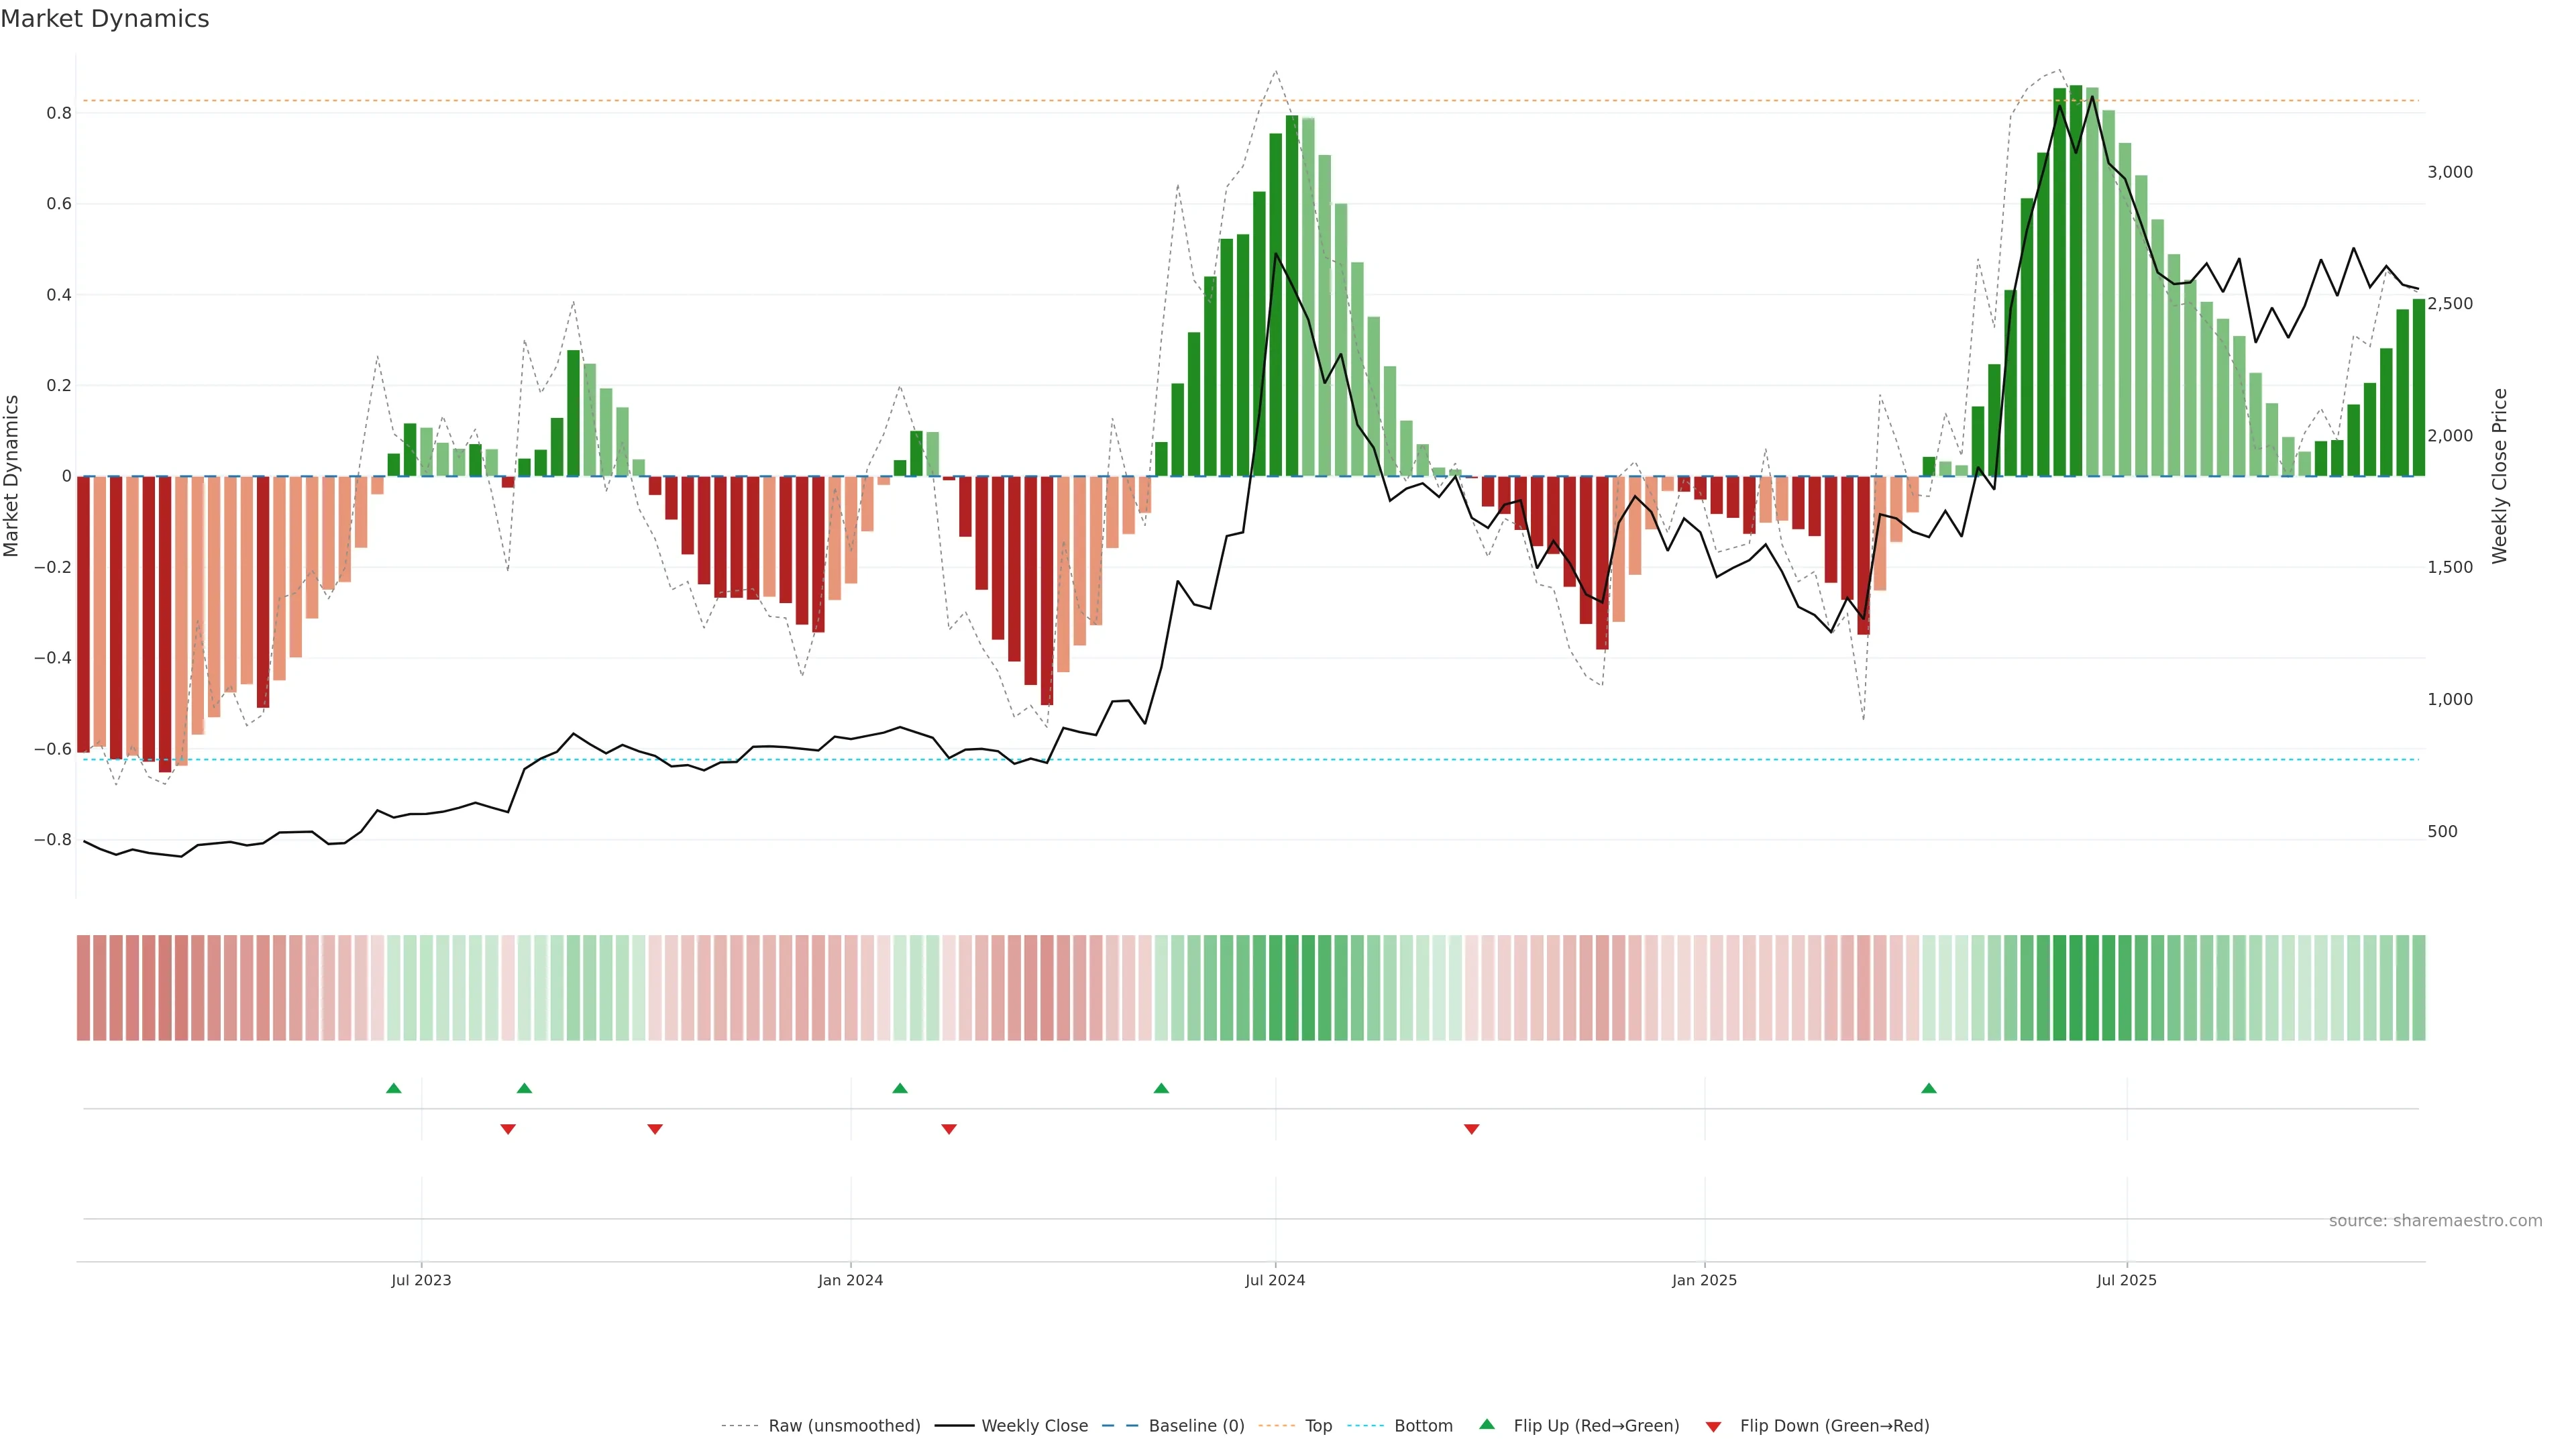2576x1449 pixels.
Task: Click the first red Flip Down triangle marker
Action: (x=508, y=1129)
